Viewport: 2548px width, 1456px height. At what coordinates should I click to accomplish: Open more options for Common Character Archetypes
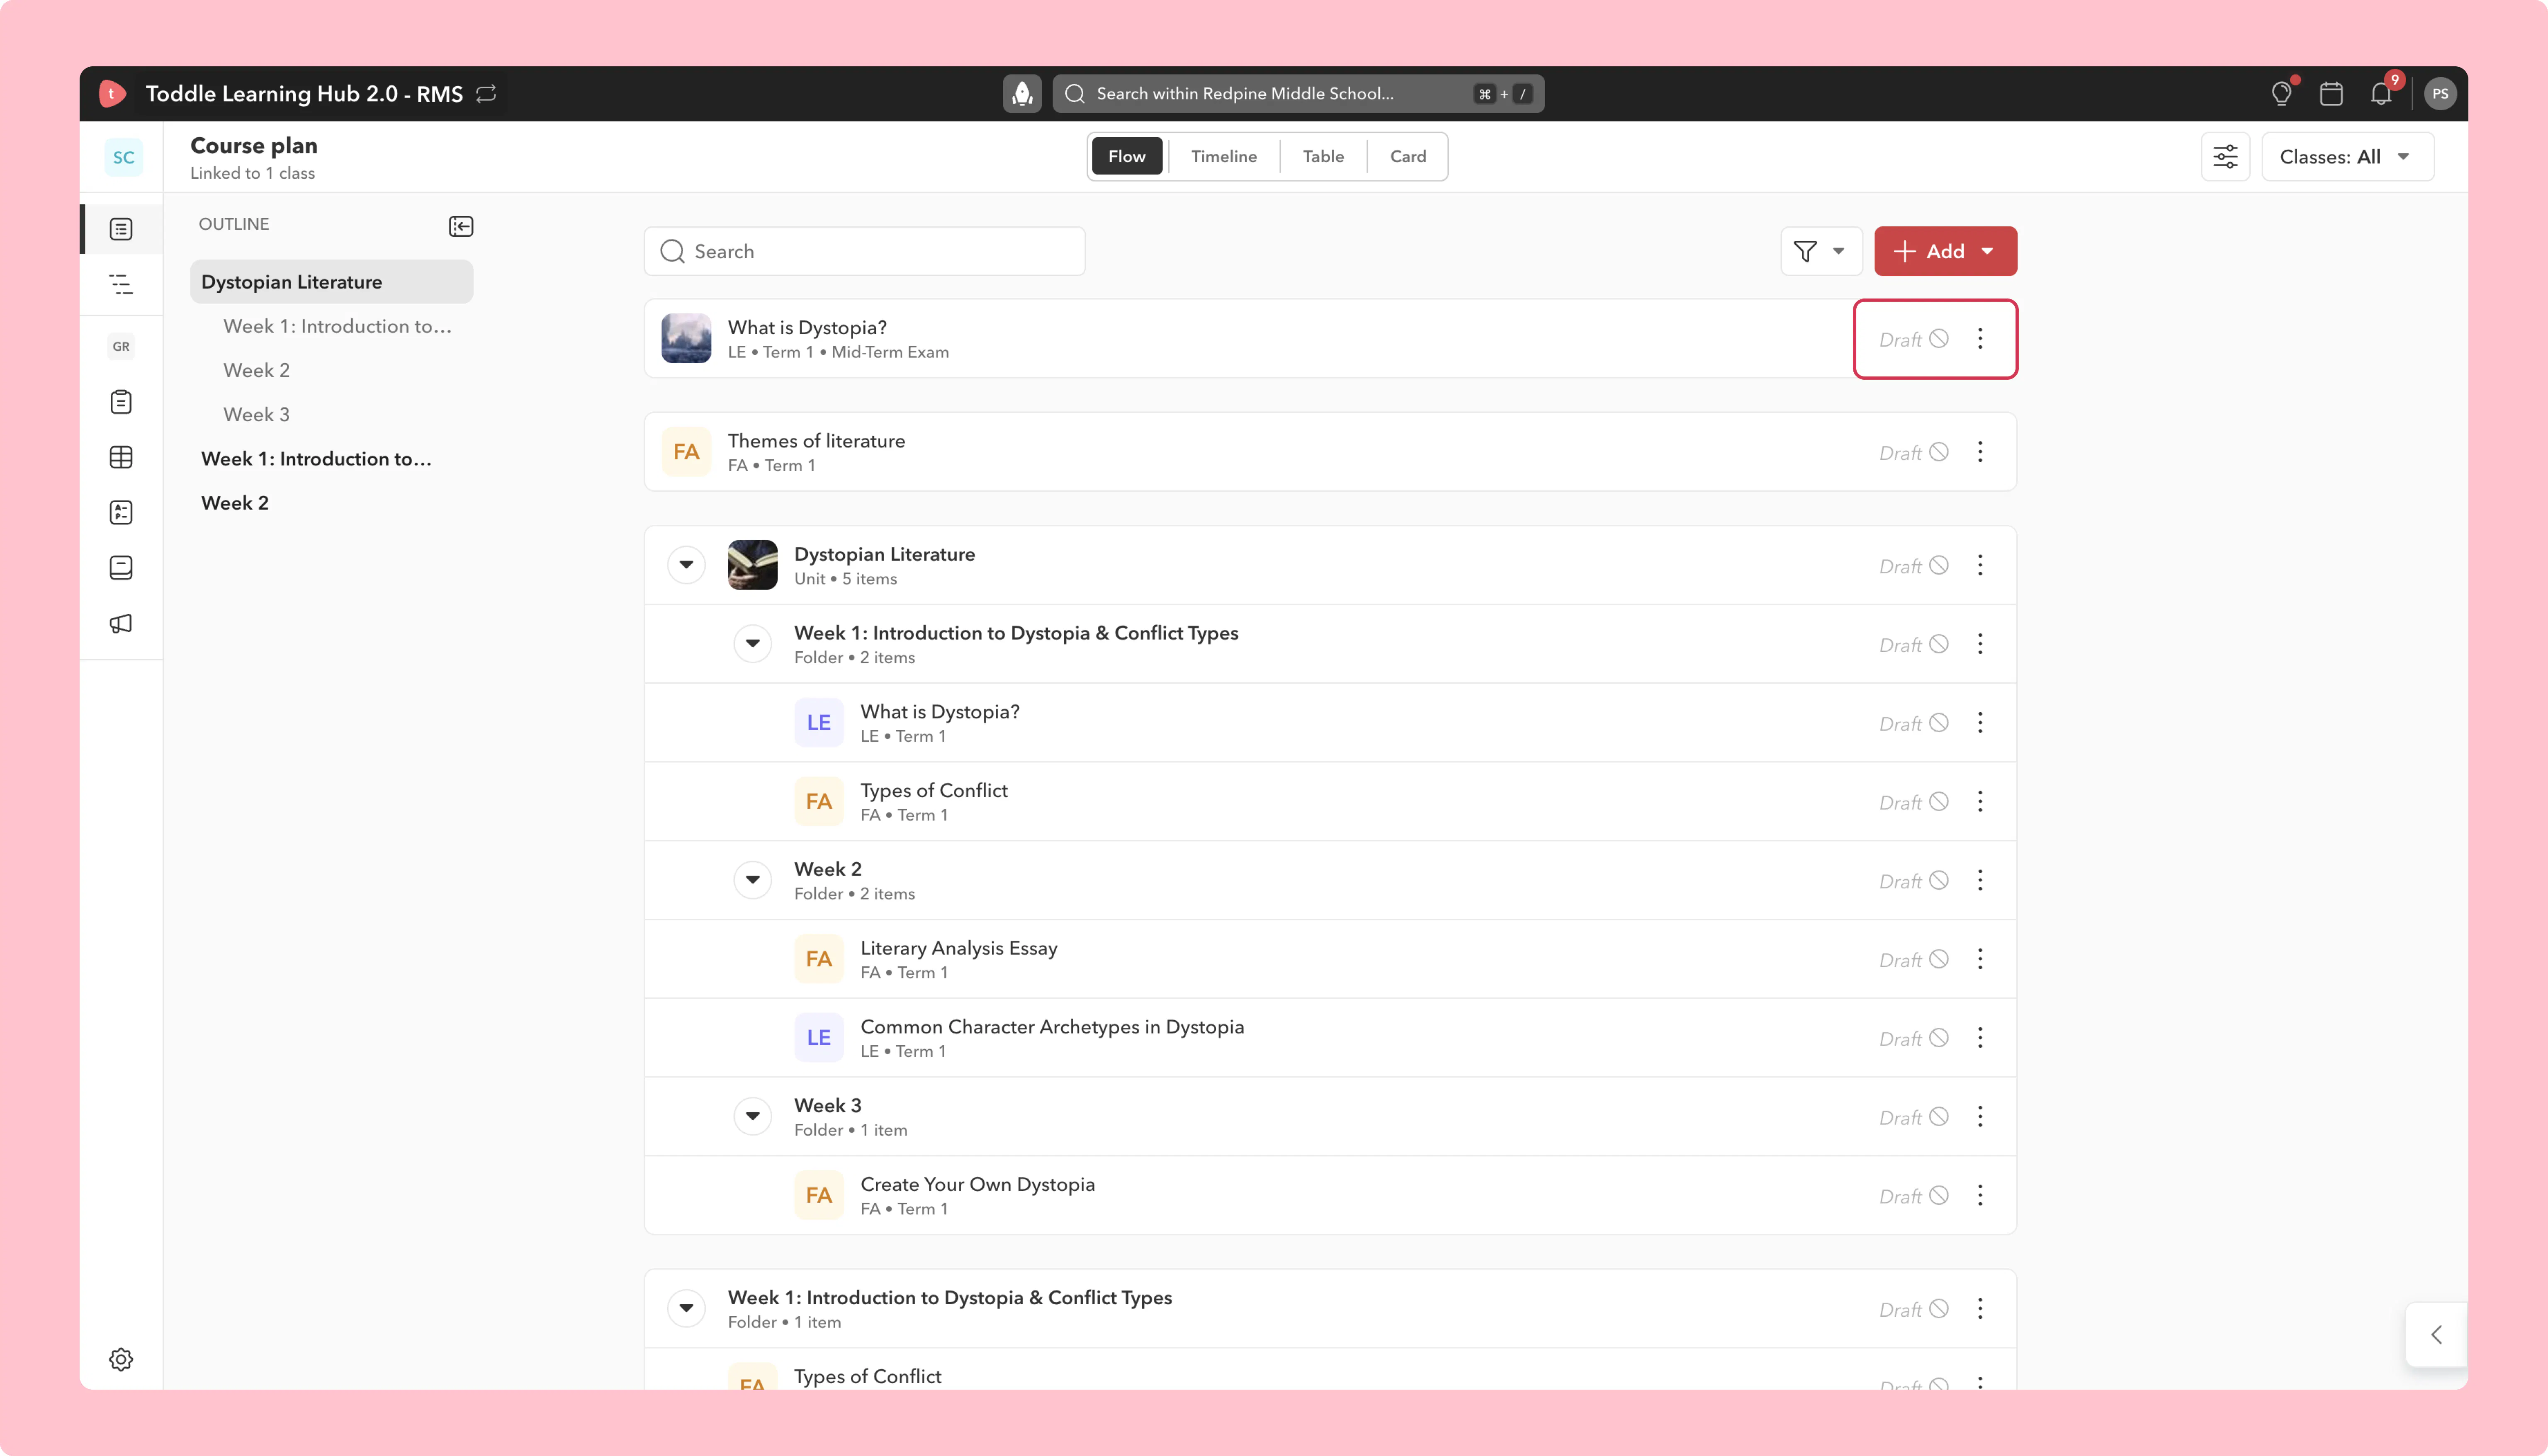tap(1980, 1038)
